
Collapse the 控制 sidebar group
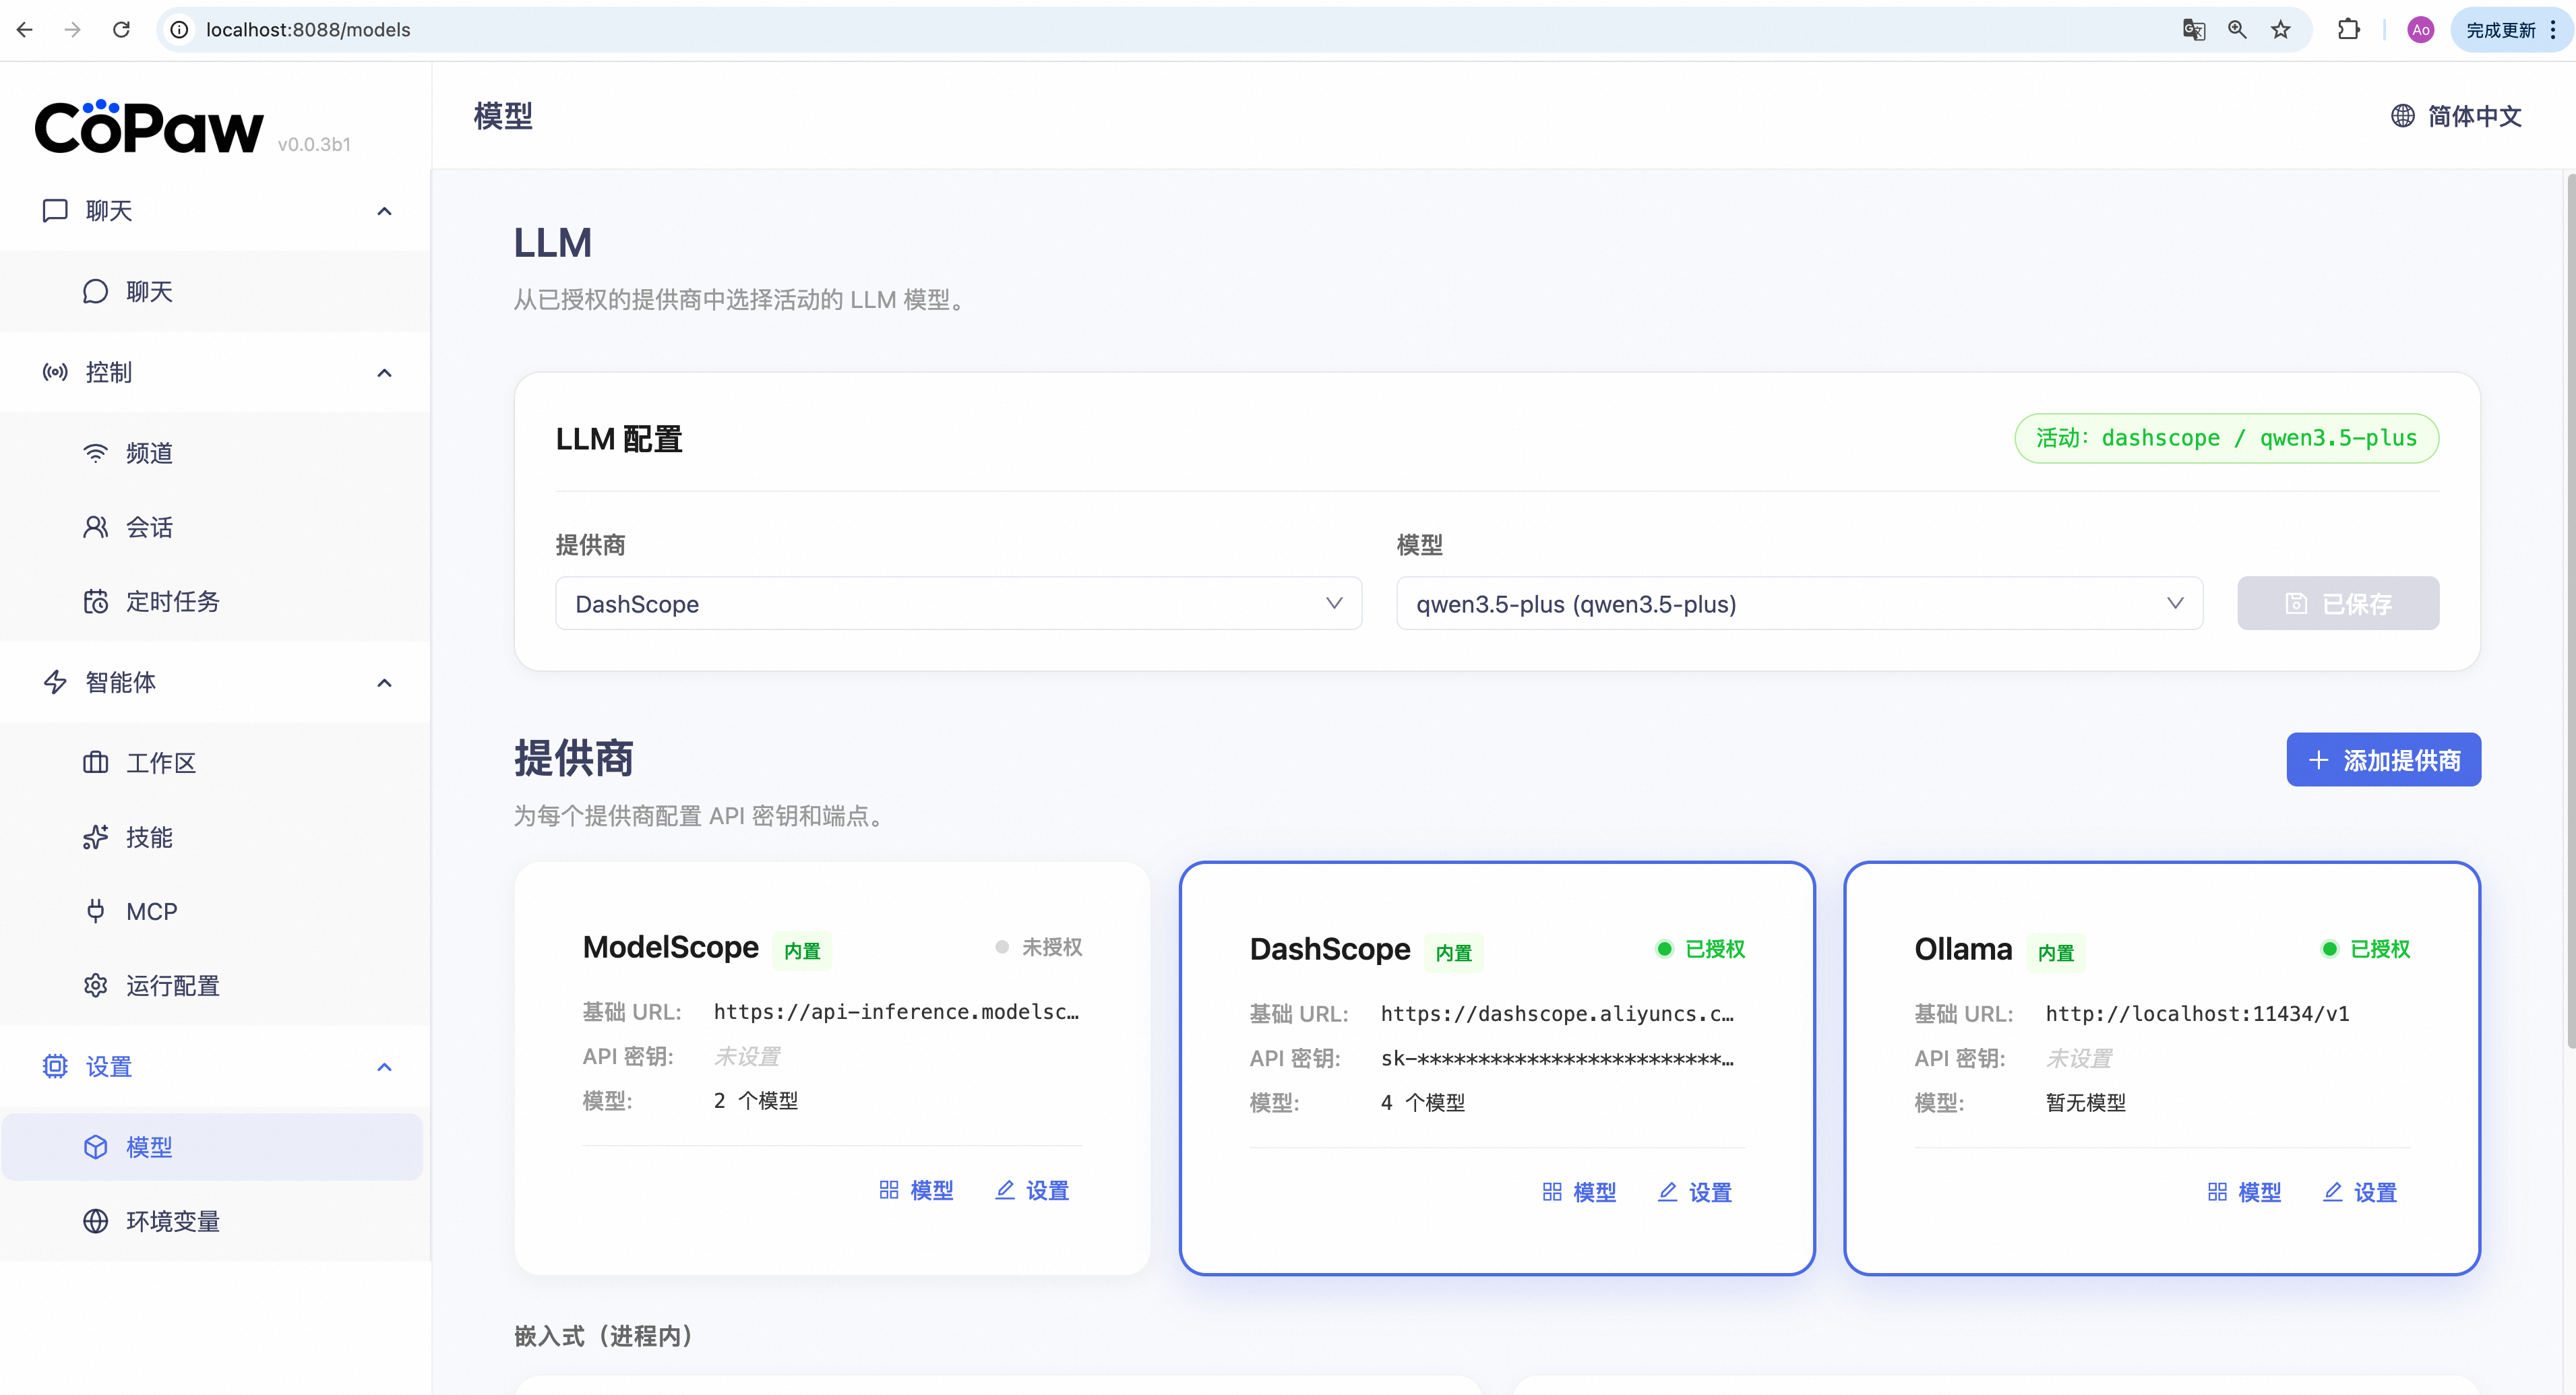[384, 373]
